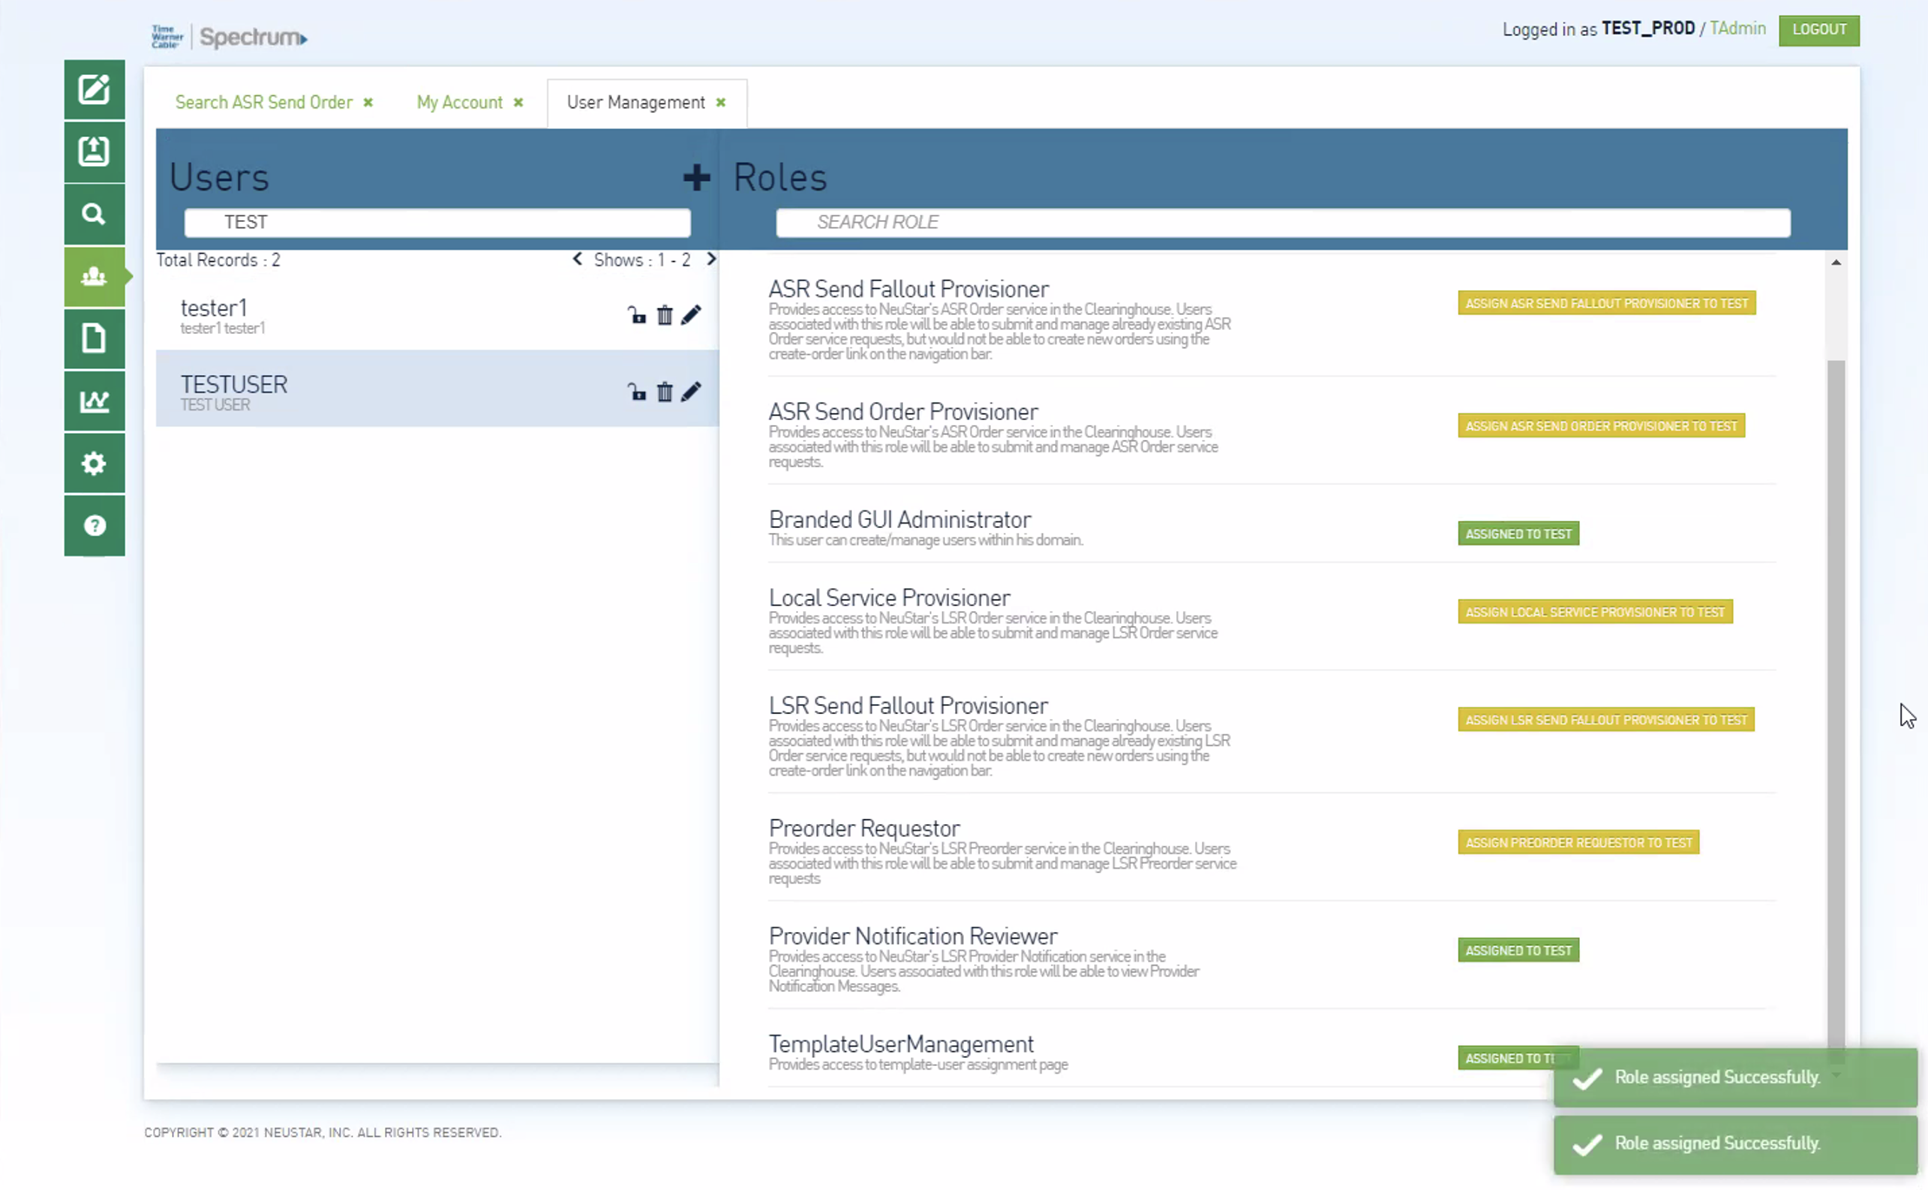Open the settings gear in the sidebar

click(x=94, y=463)
